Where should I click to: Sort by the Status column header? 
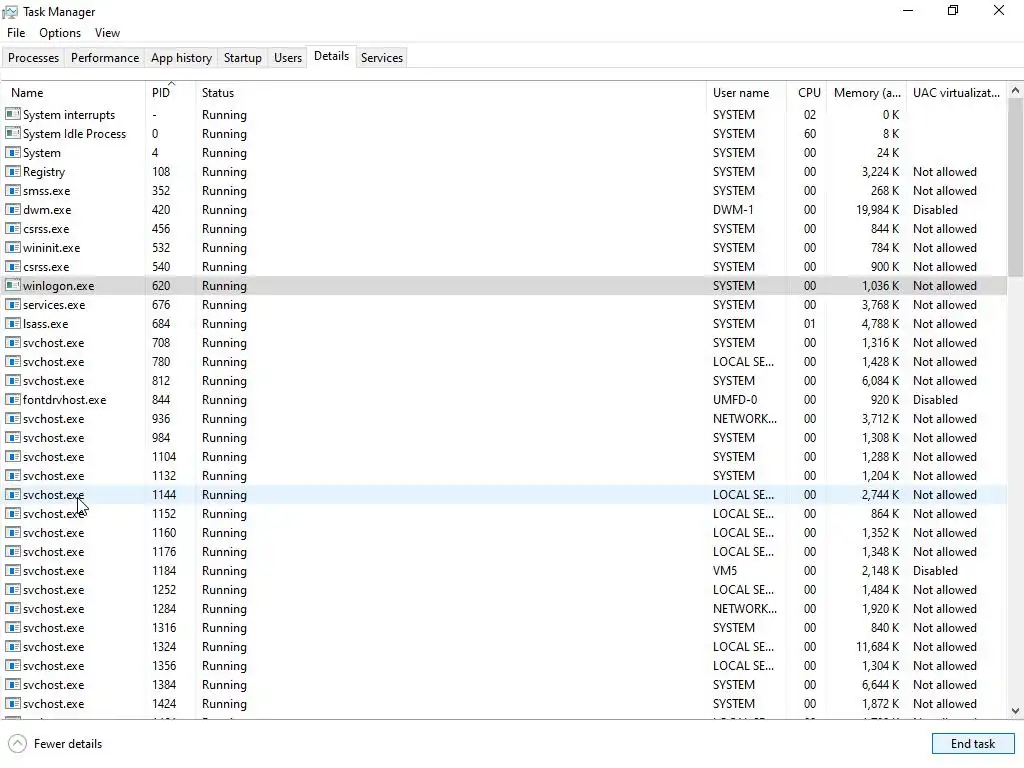tap(451, 93)
